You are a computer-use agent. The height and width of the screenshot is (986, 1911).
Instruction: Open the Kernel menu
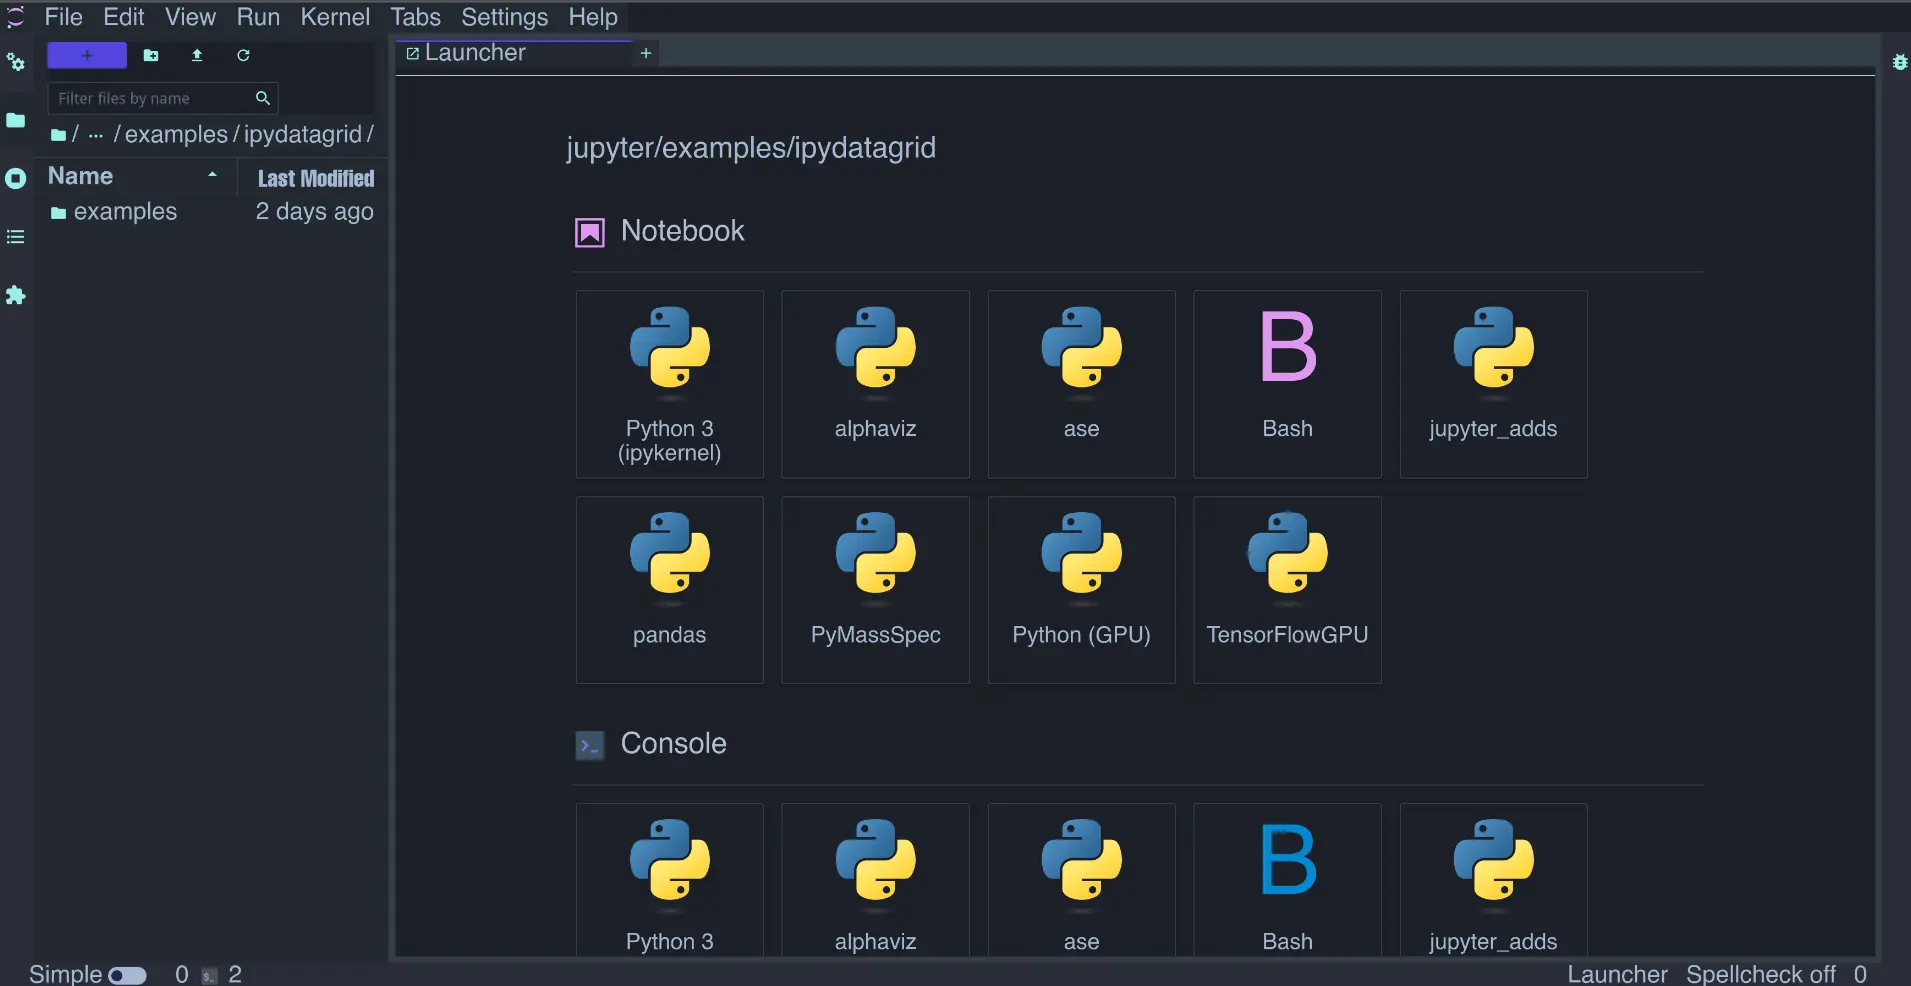pyautogui.click(x=335, y=17)
